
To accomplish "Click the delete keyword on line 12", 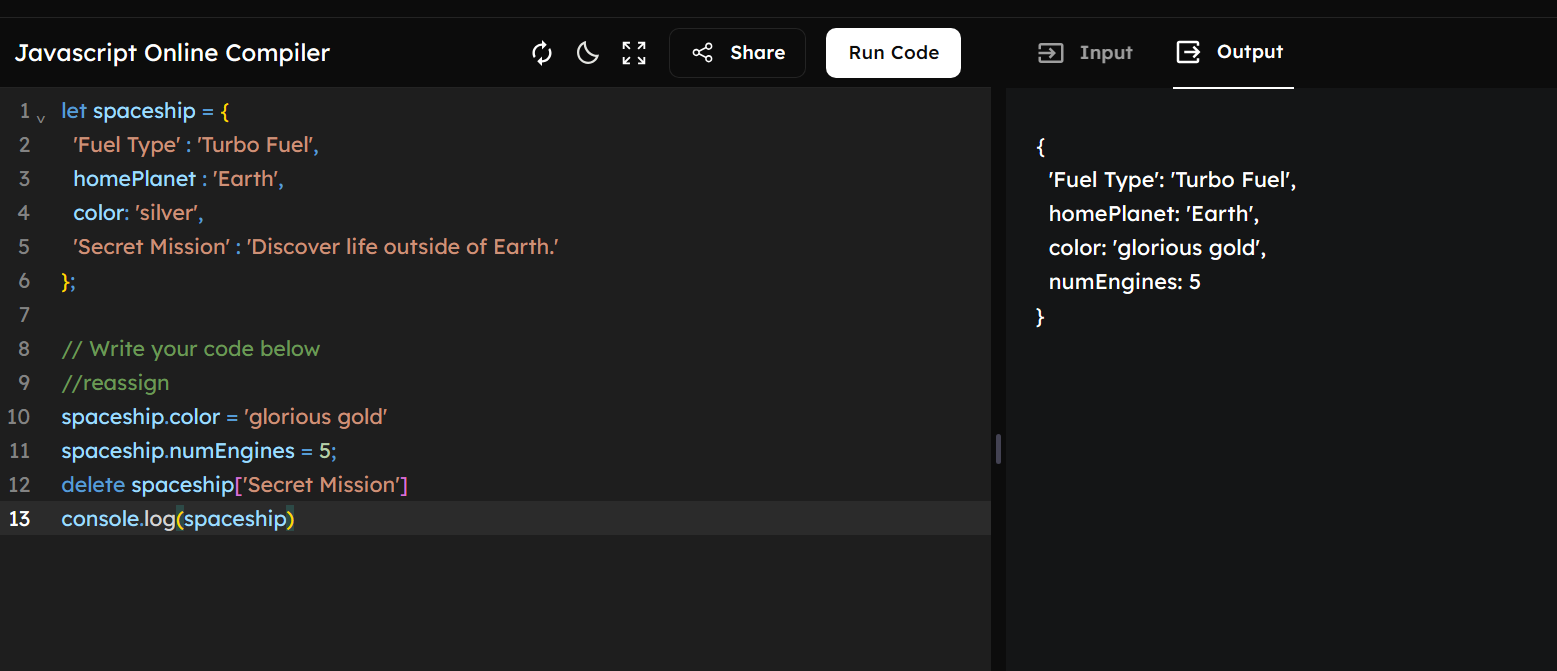I will [93, 485].
